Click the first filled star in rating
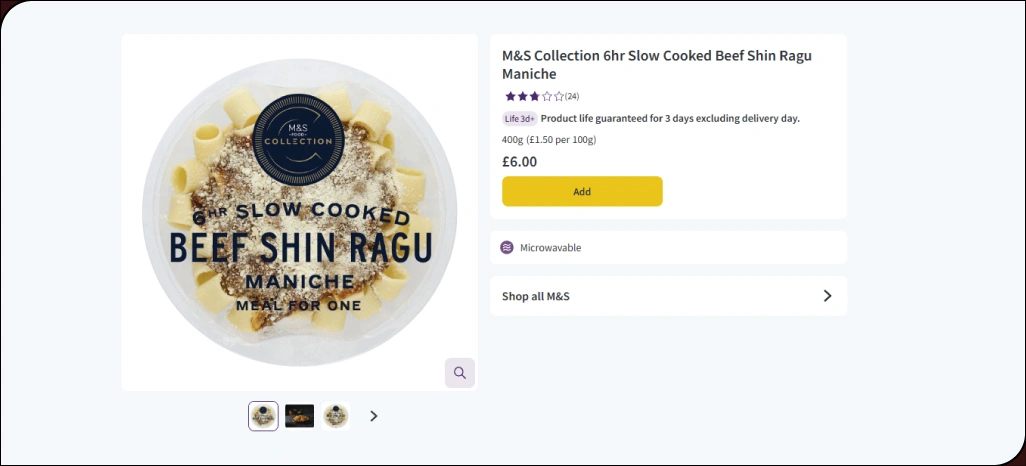1026x466 pixels. click(x=510, y=97)
